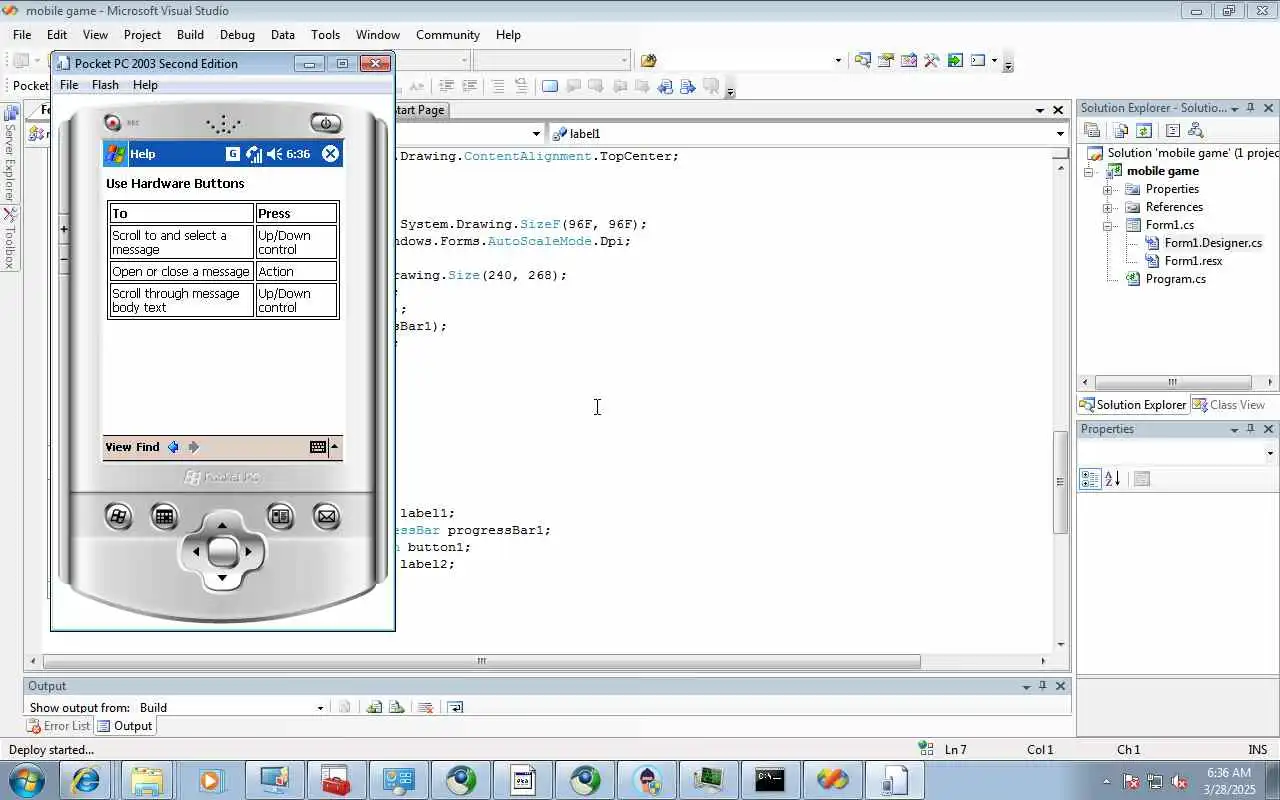Open the label1 members dropdown
Image resolution: width=1280 pixels, height=800 pixels.
pos(1060,133)
